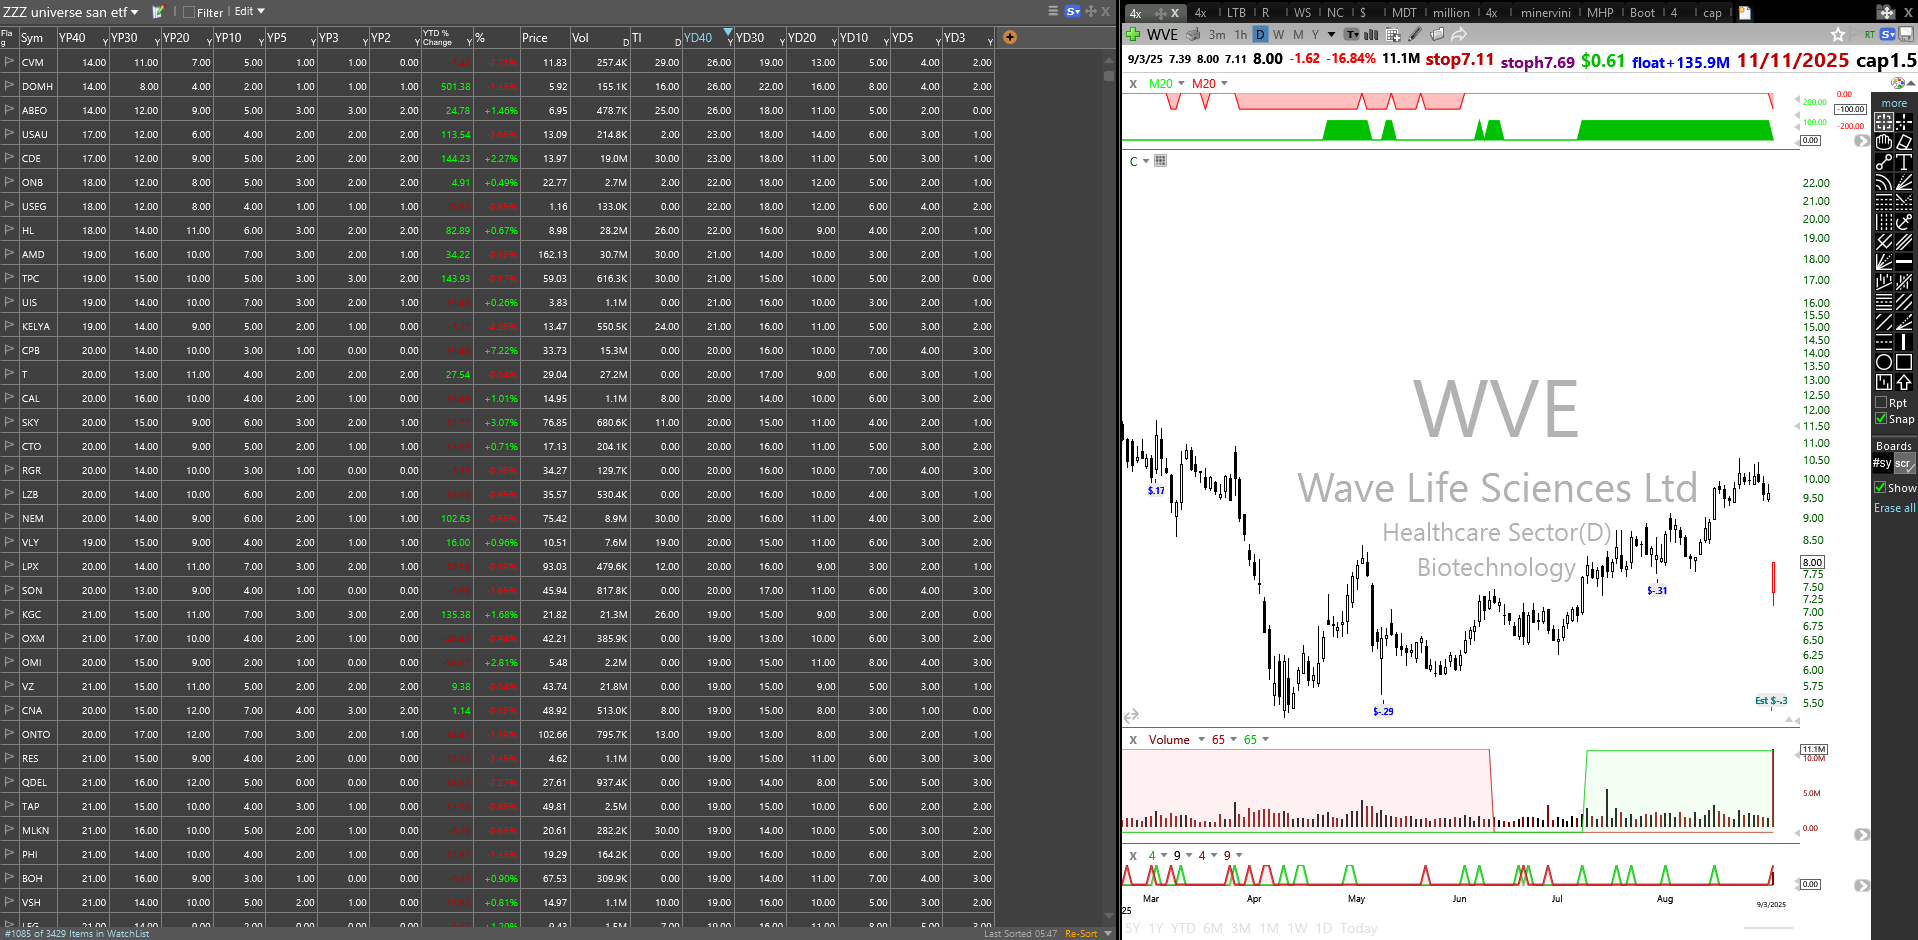Pick the eraser drawing tool
This screenshot has height=940, width=1918.
(x=1904, y=142)
